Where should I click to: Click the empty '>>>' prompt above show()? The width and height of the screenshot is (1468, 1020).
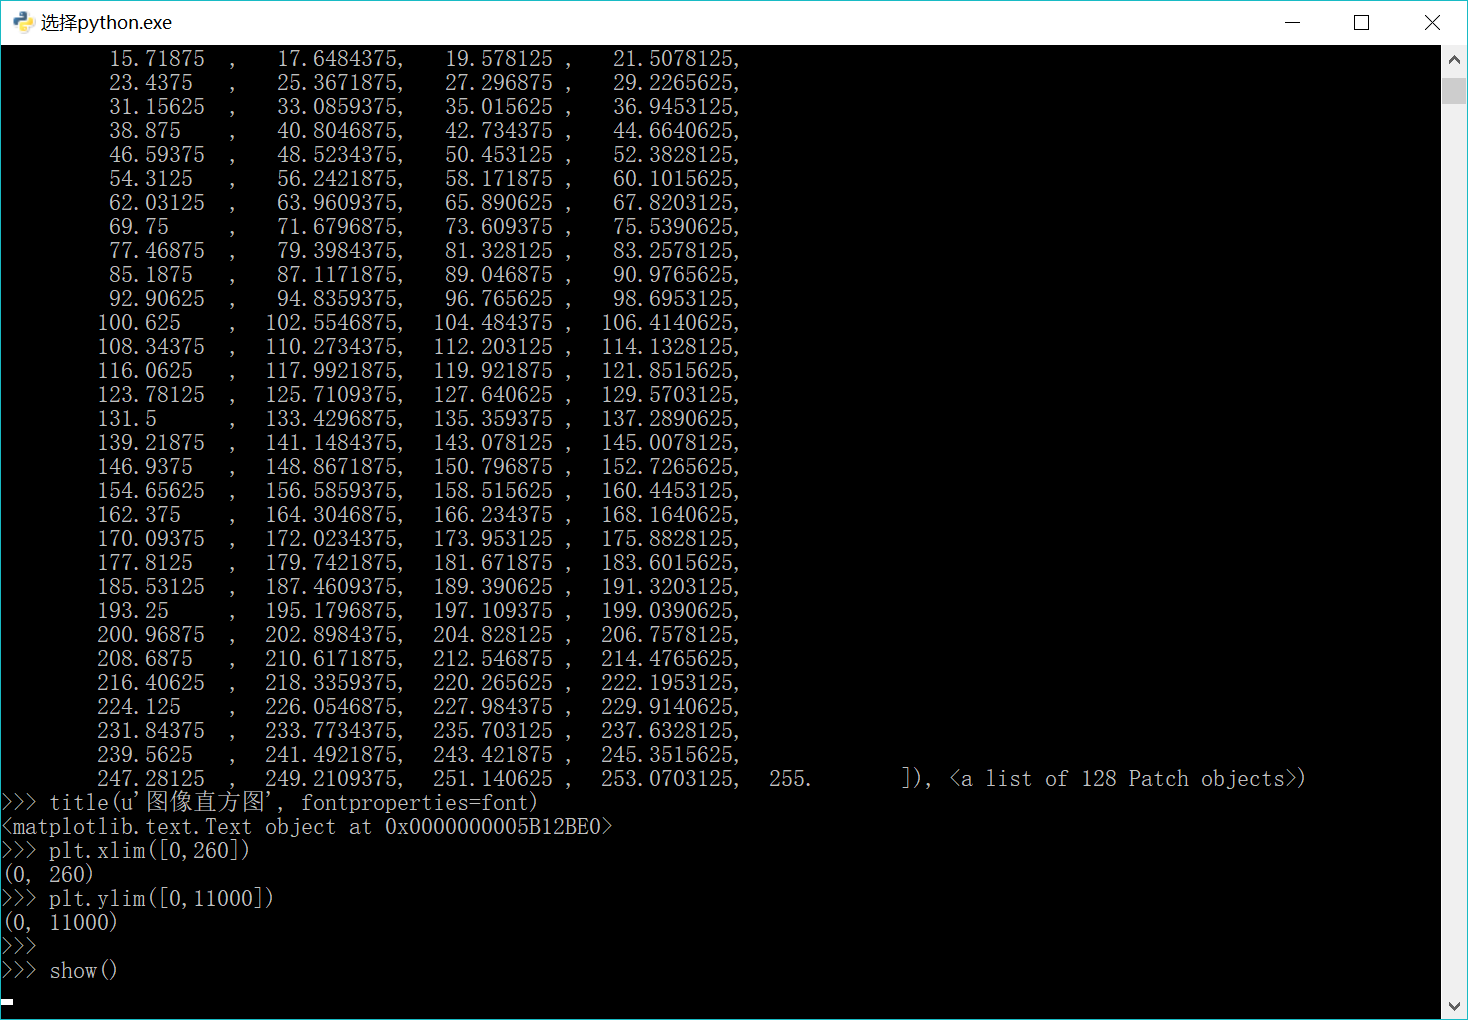click(x=19, y=946)
